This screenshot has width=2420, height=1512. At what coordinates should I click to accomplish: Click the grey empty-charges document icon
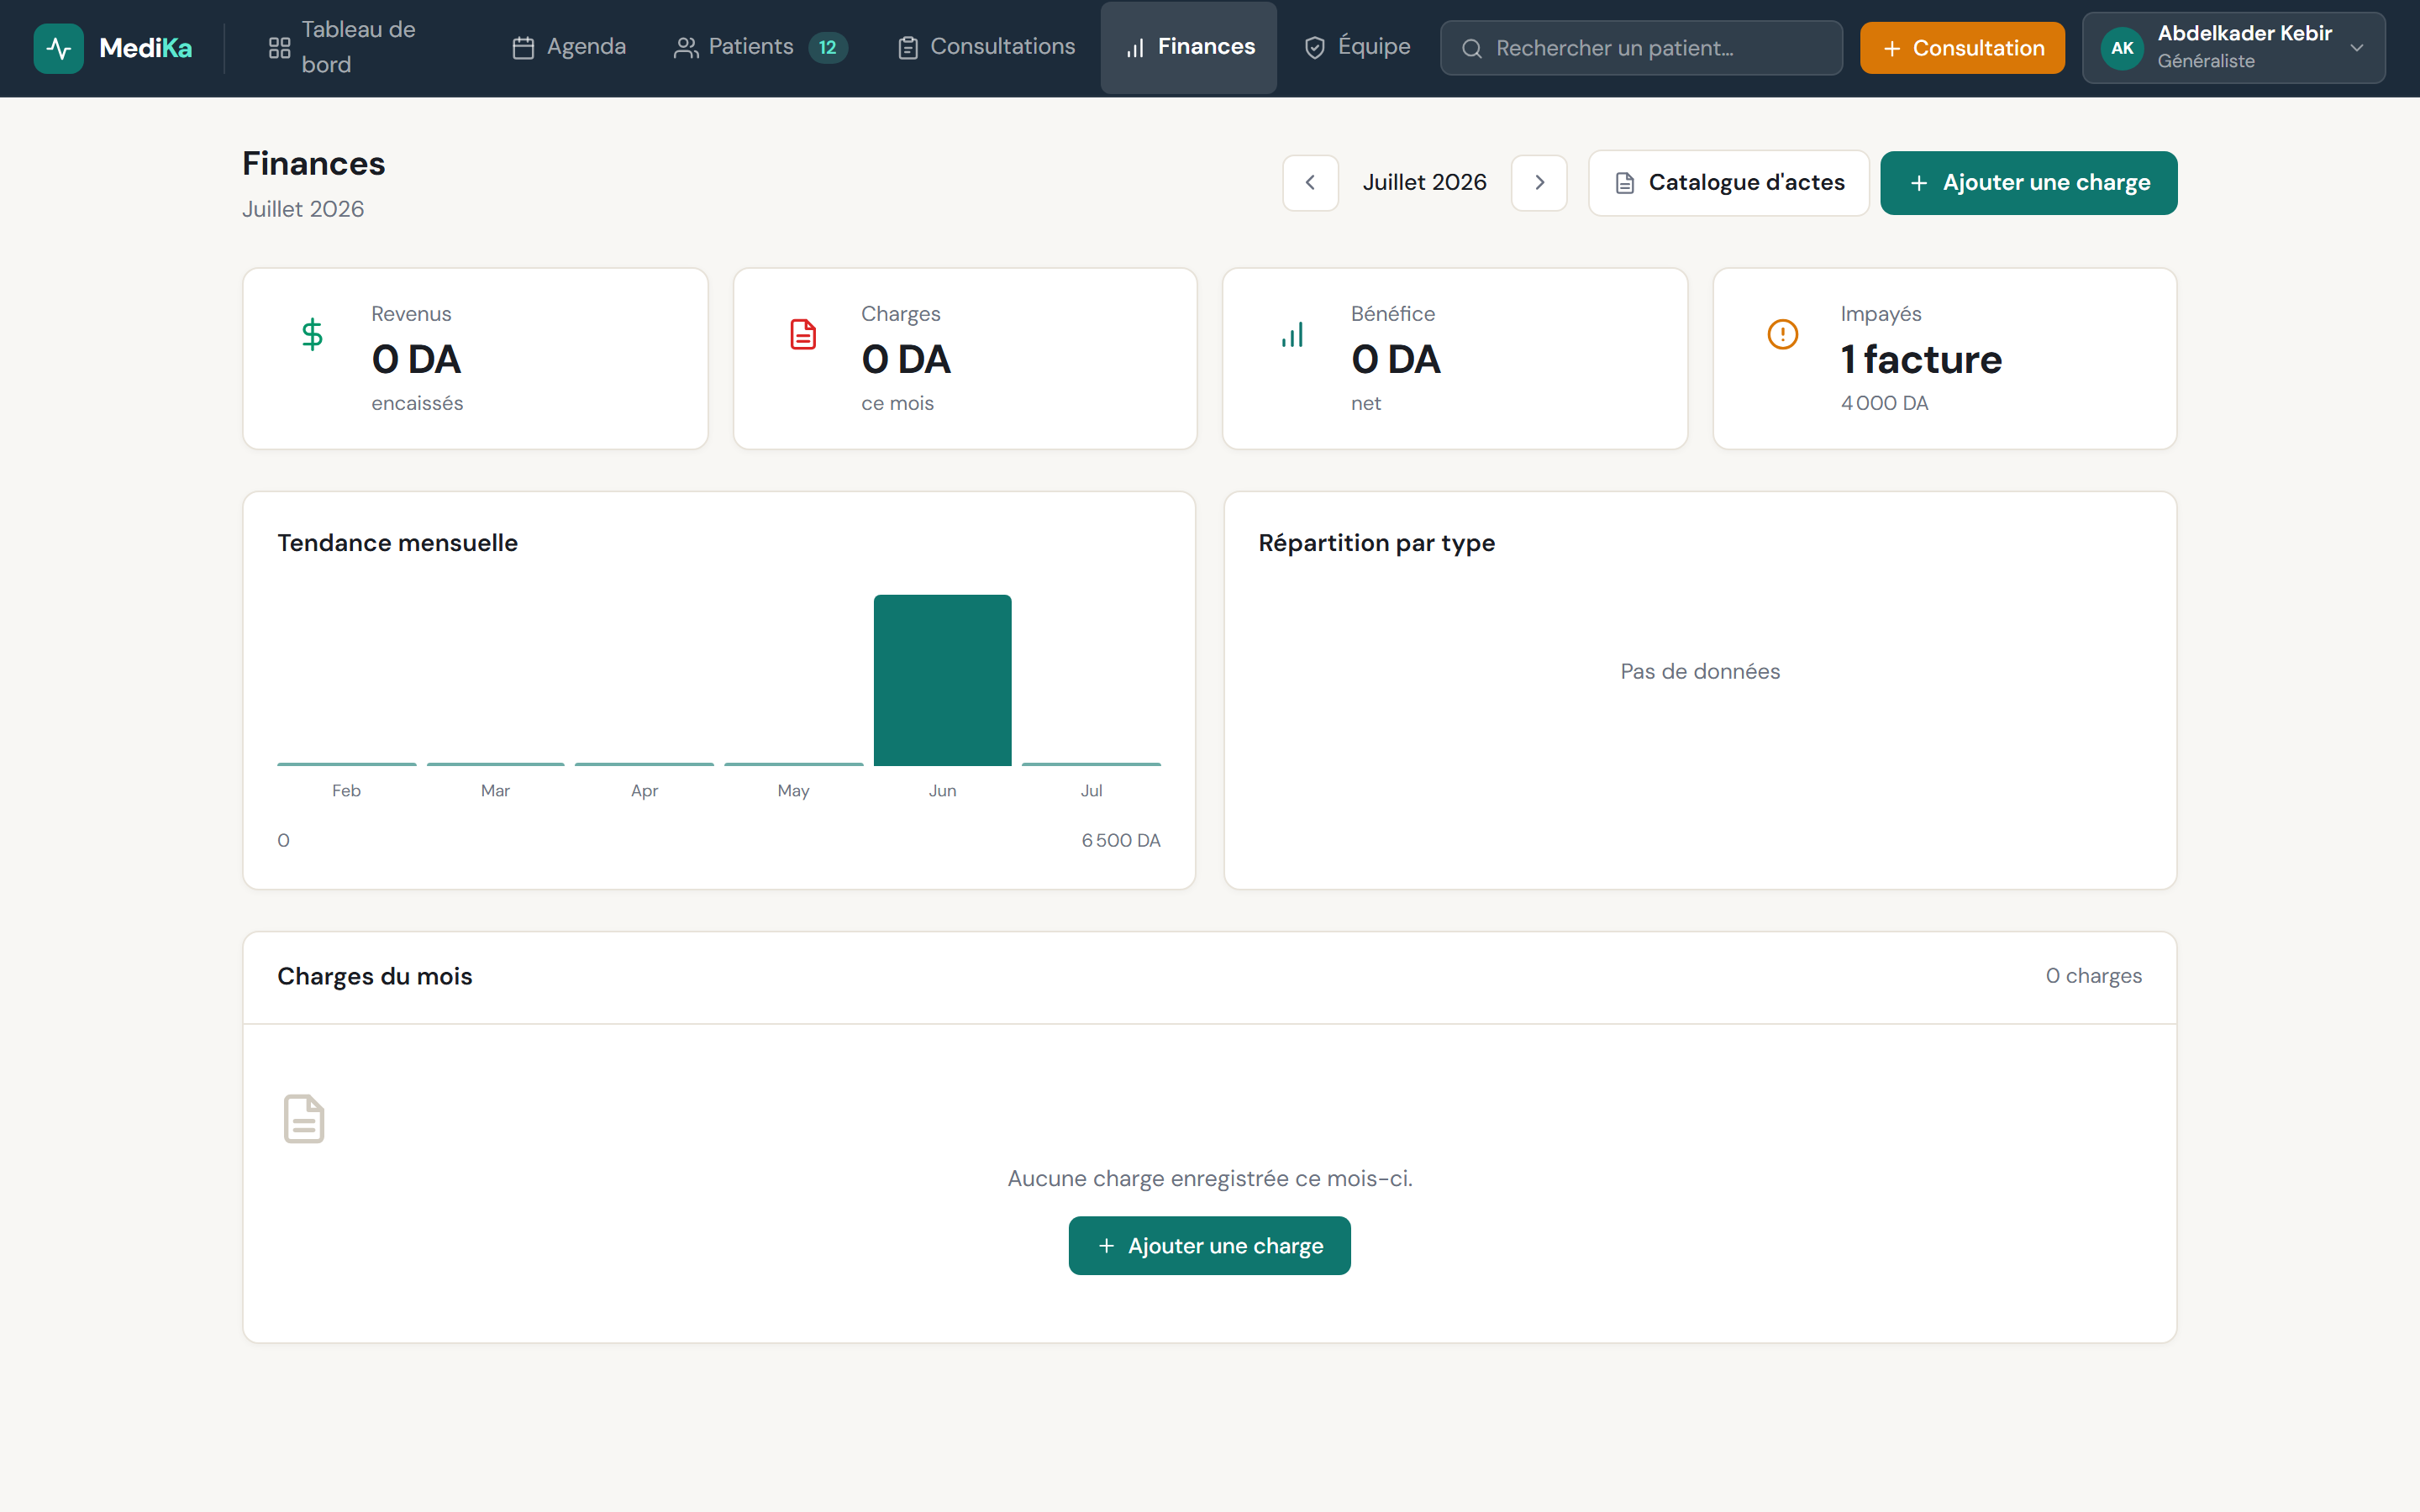pos(304,1118)
